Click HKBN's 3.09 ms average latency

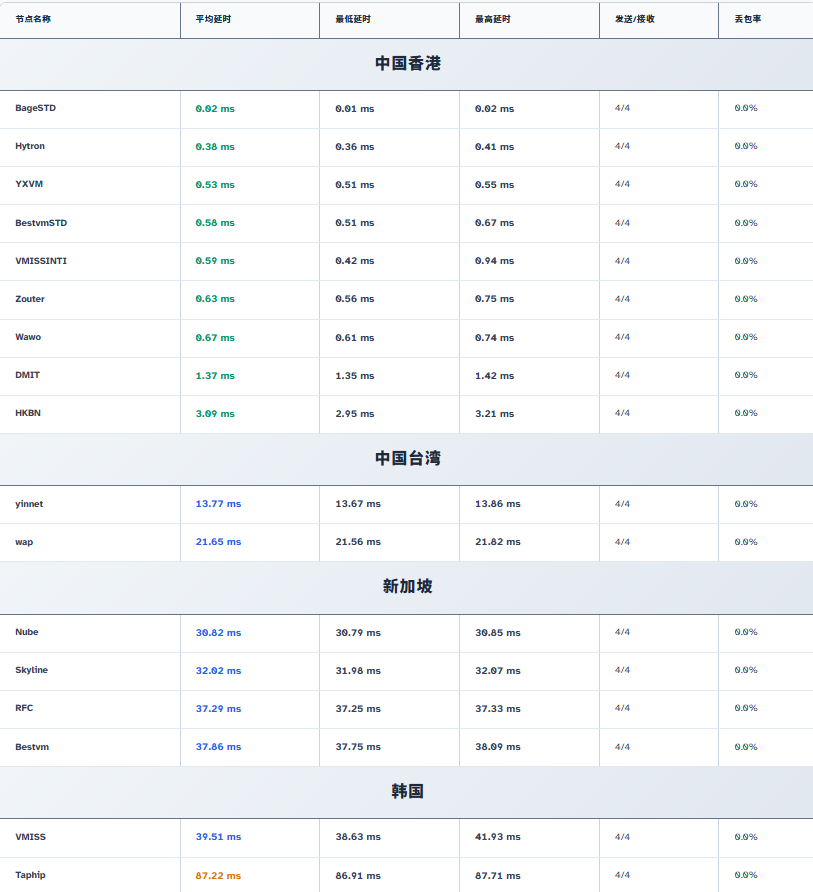point(215,414)
